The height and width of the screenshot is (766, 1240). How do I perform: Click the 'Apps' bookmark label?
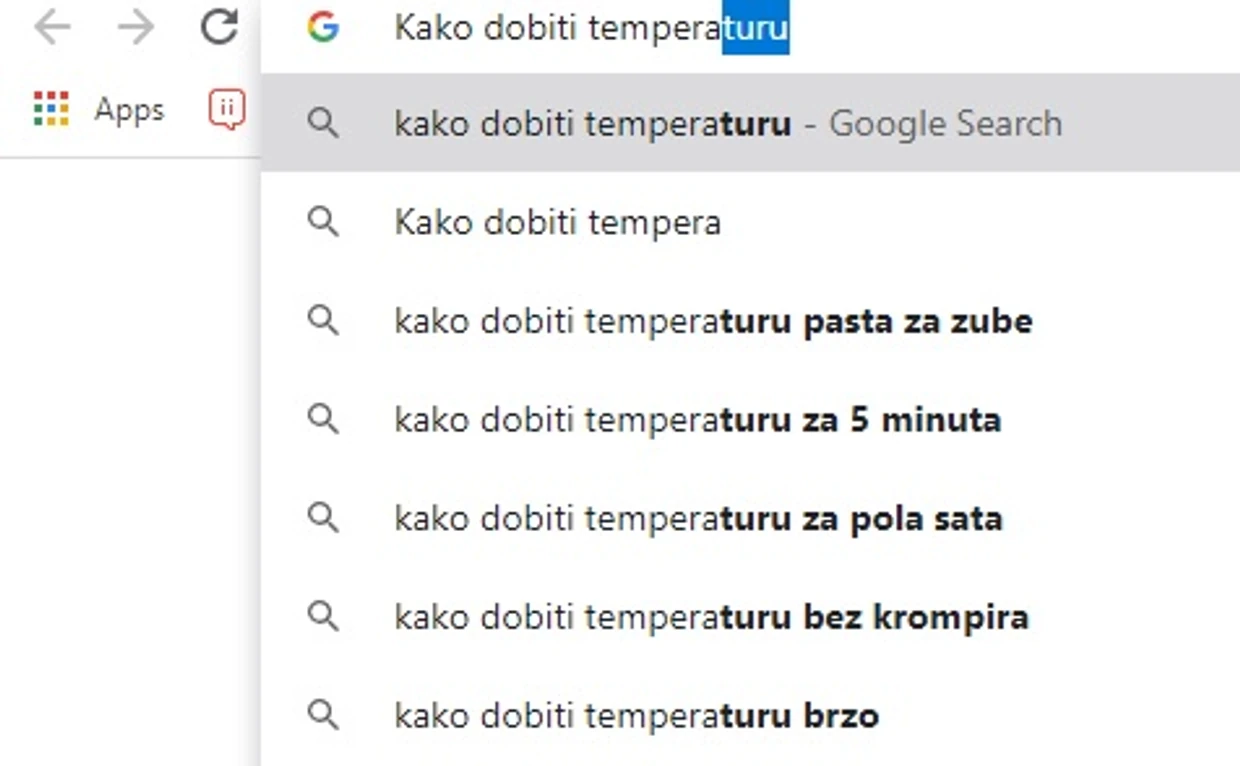coord(129,109)
